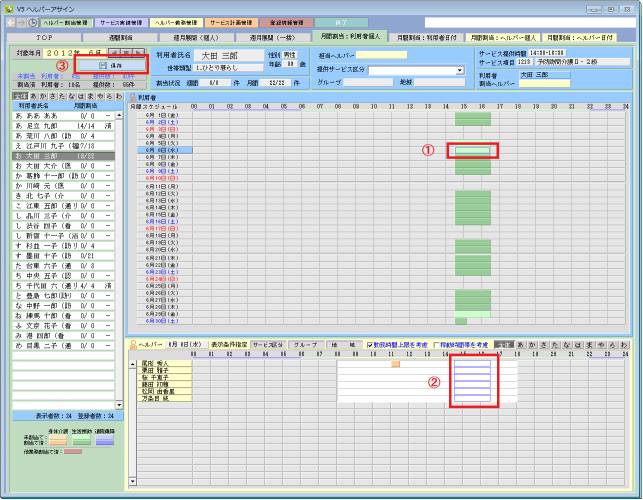Viewport: 643px width, 500px height.
Task: Go to previous month with left arrow
Action: pyautogui.click(x=115, y=50)
